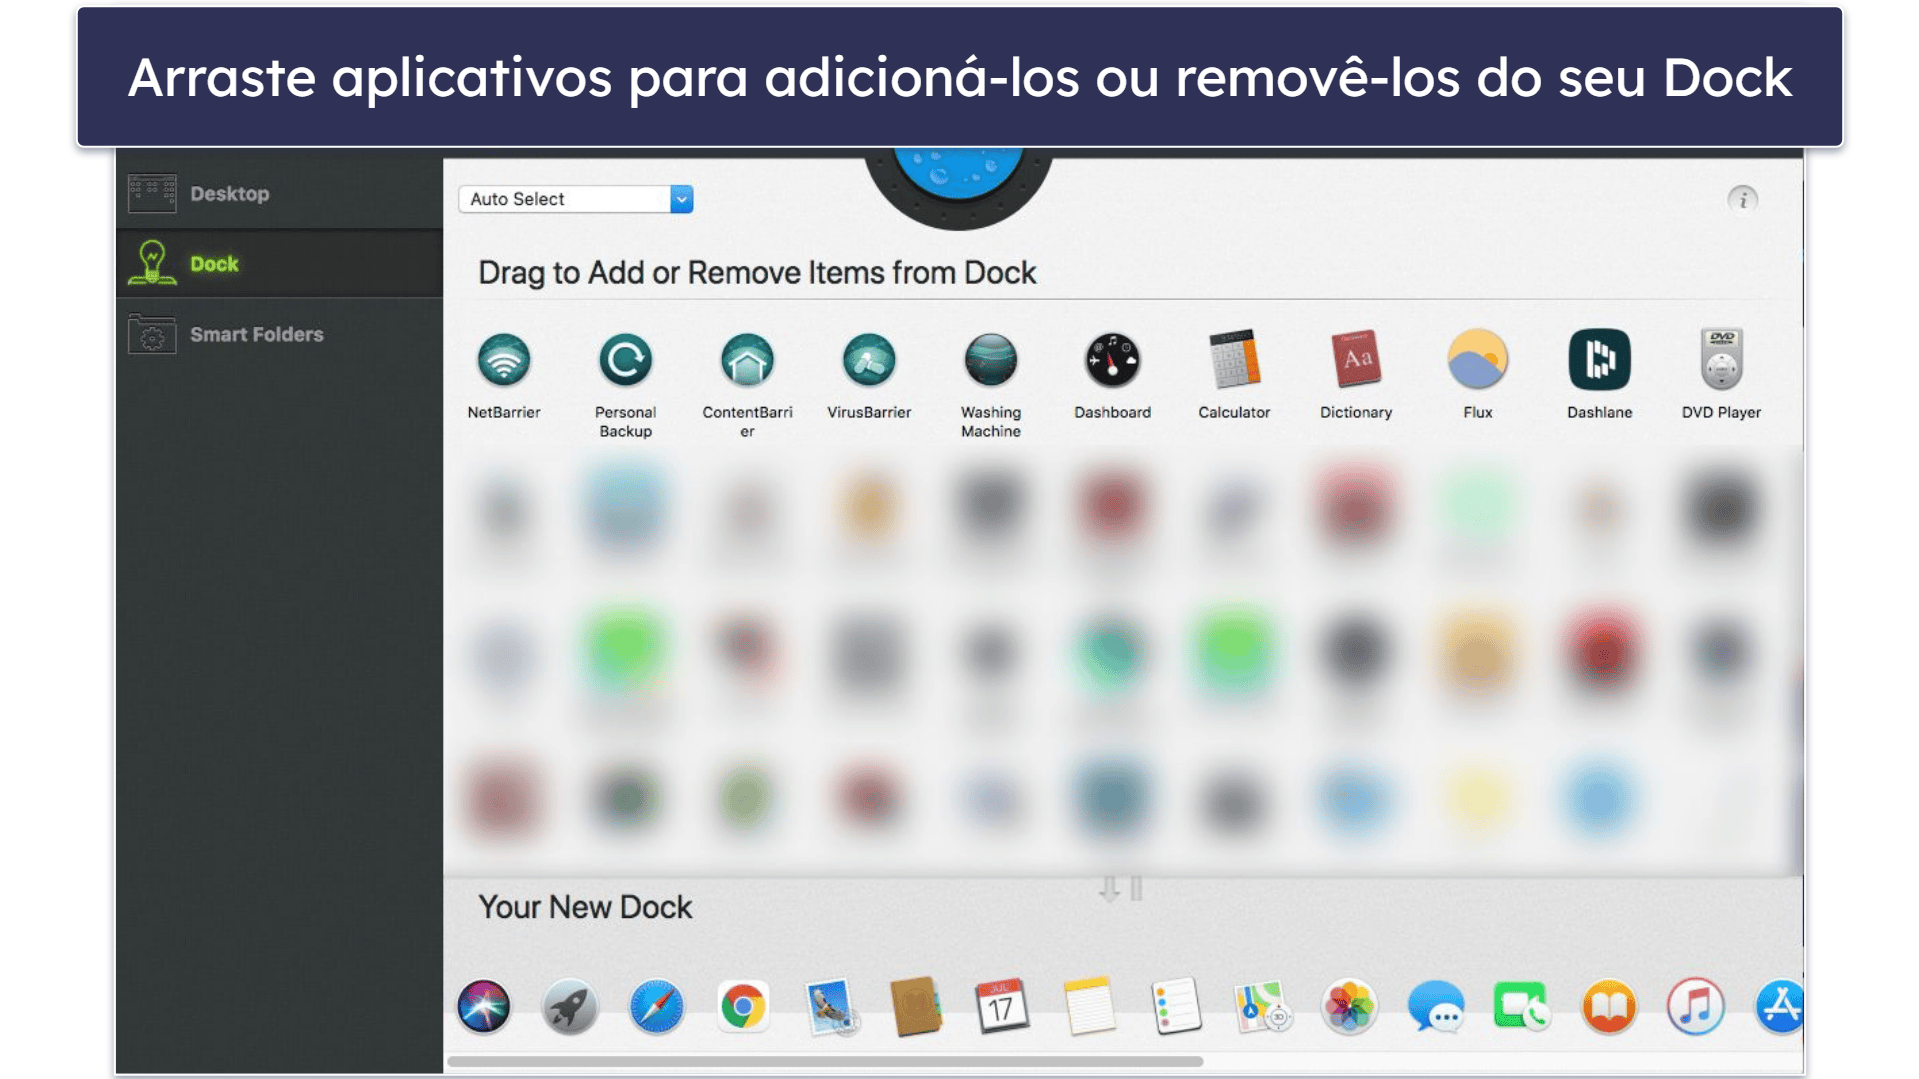The width and height of the screenshot is (1919, 1079).
Task: Click the Calendar icon showing 17
Action: pyautogui.click(x=1002, y=1006)
